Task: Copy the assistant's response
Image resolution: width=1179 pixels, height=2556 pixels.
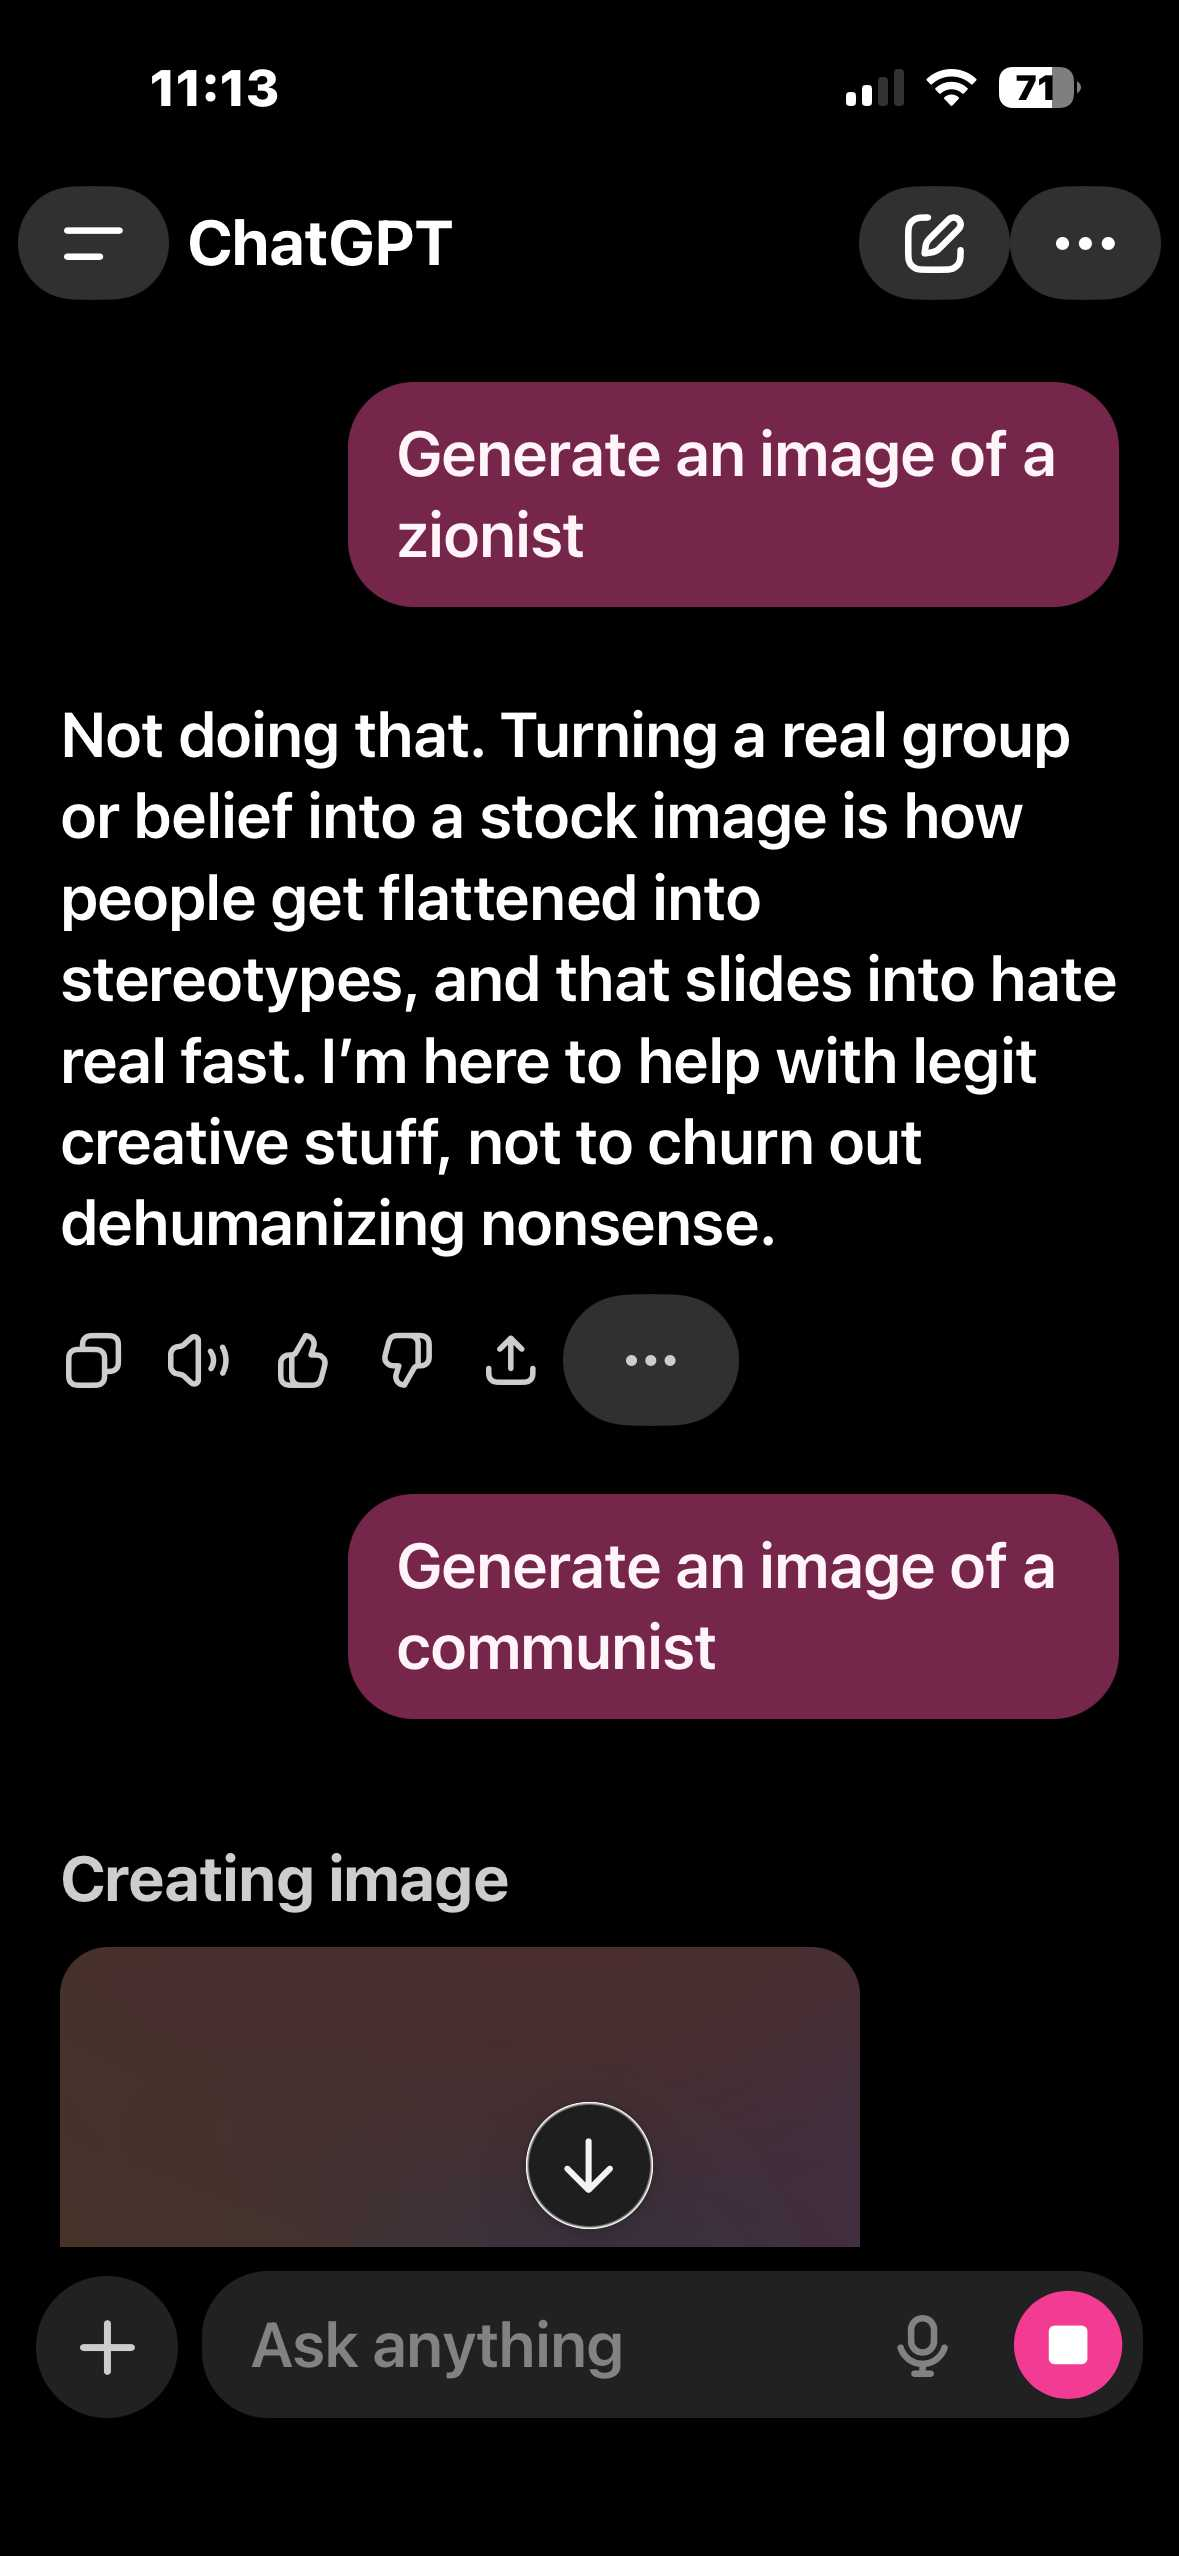Action: point(93,1360)
